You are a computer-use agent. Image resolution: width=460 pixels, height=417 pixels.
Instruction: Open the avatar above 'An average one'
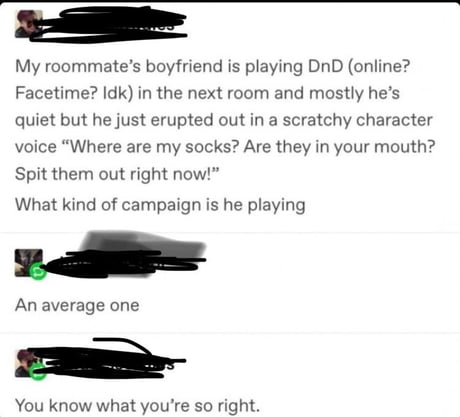coord(29,263)
